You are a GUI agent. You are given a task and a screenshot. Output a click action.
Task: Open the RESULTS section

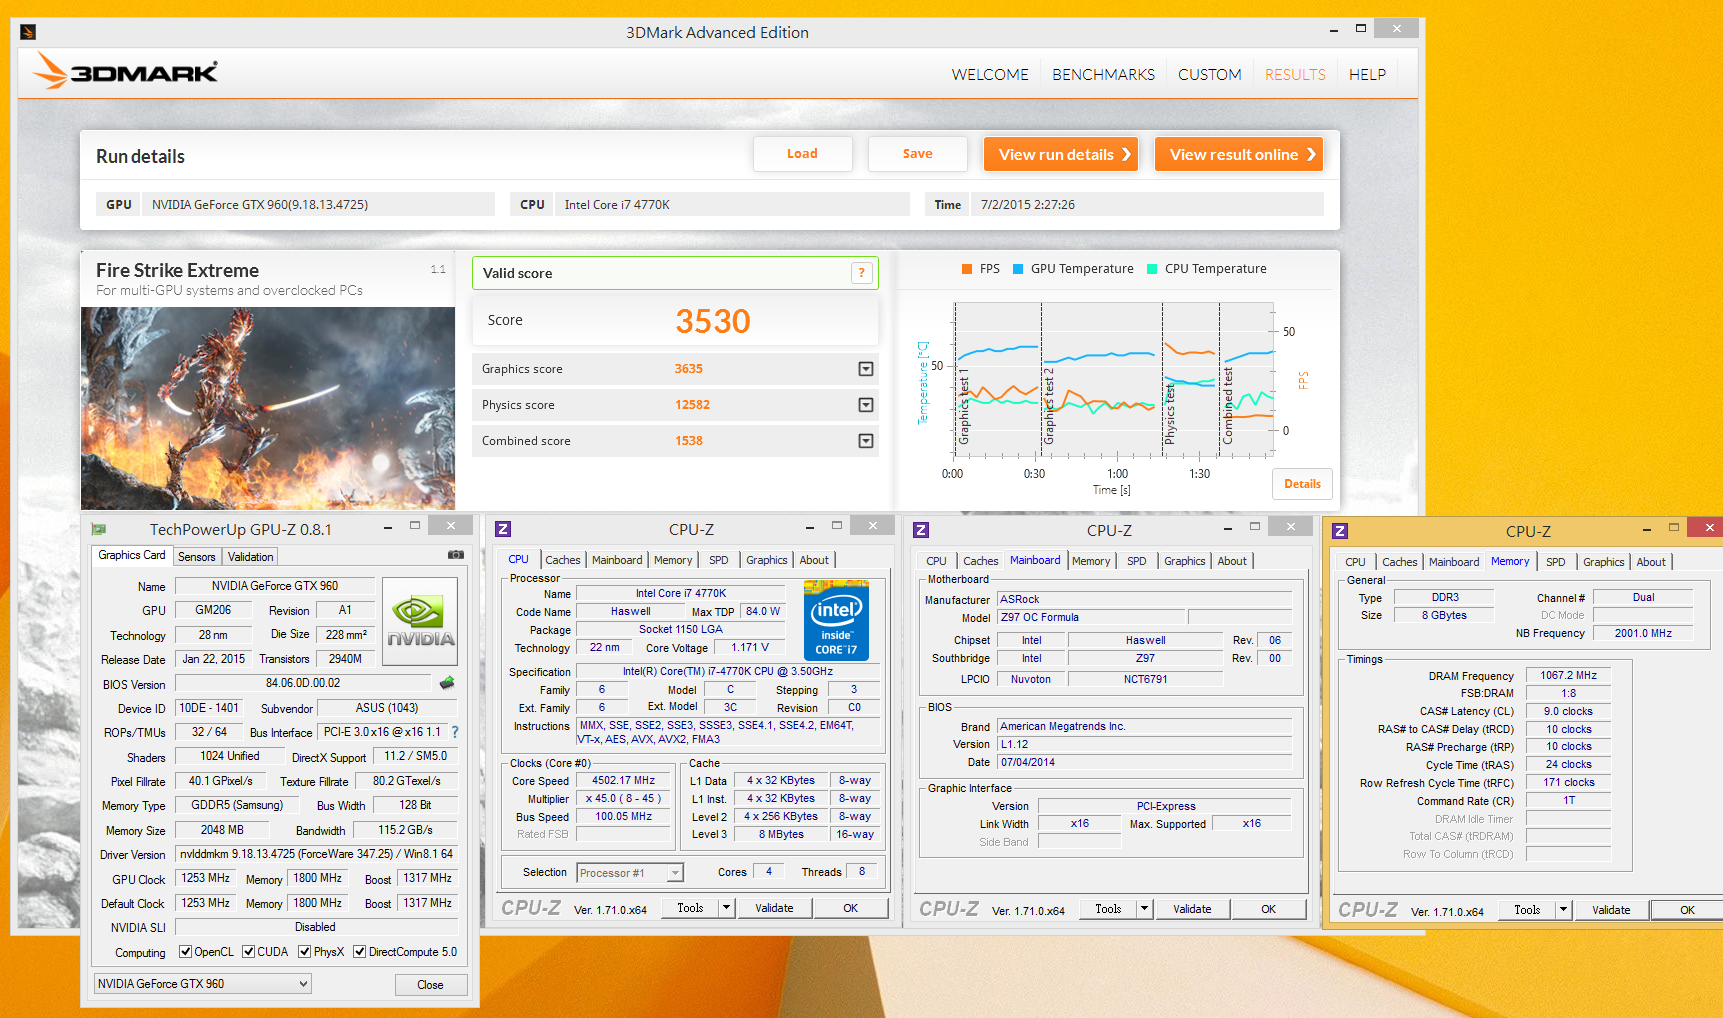(x=1295, y=74)
